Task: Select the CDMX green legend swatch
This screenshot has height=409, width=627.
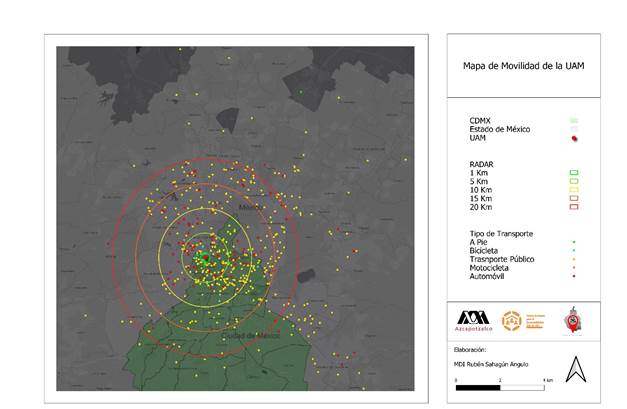Action: click(x=574, y=120)
